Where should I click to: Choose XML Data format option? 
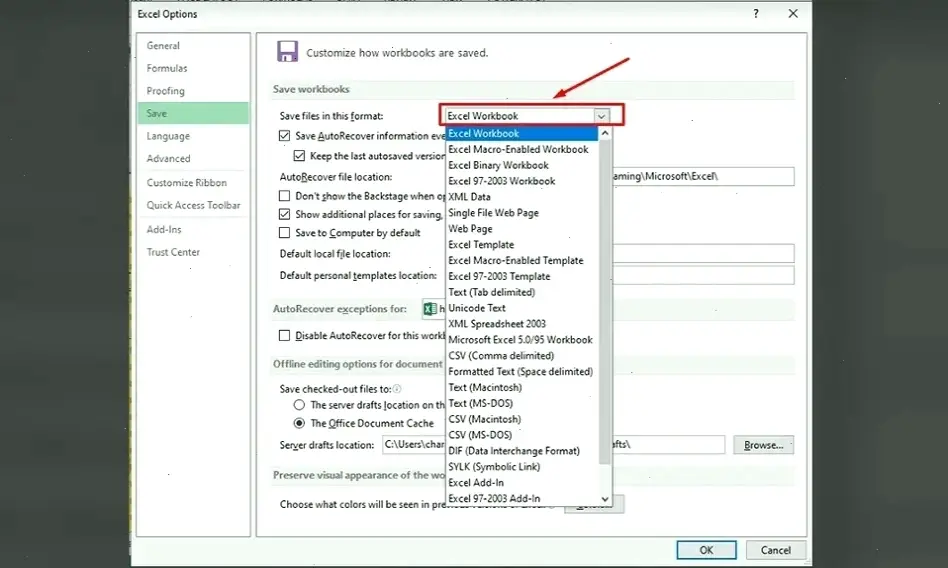click(522, 197)
